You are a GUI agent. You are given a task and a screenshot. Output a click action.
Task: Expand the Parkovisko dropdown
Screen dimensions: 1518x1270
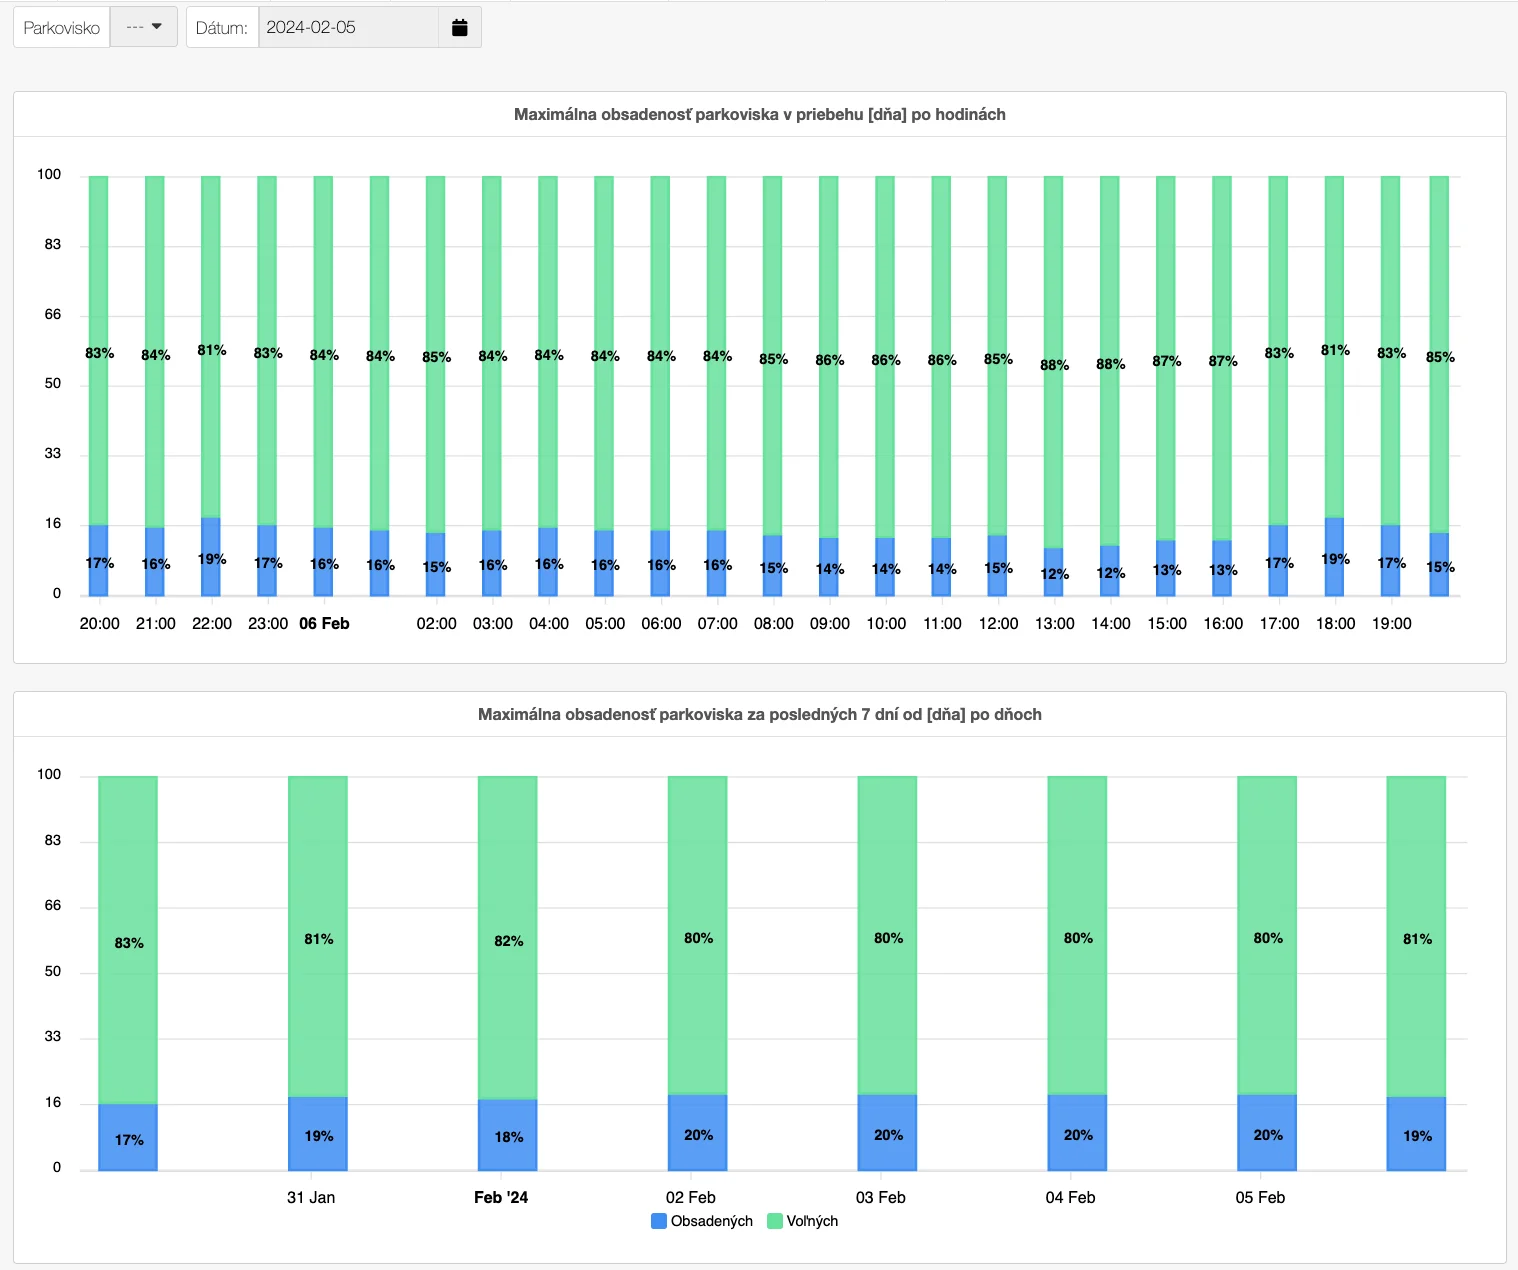[144, 28]
